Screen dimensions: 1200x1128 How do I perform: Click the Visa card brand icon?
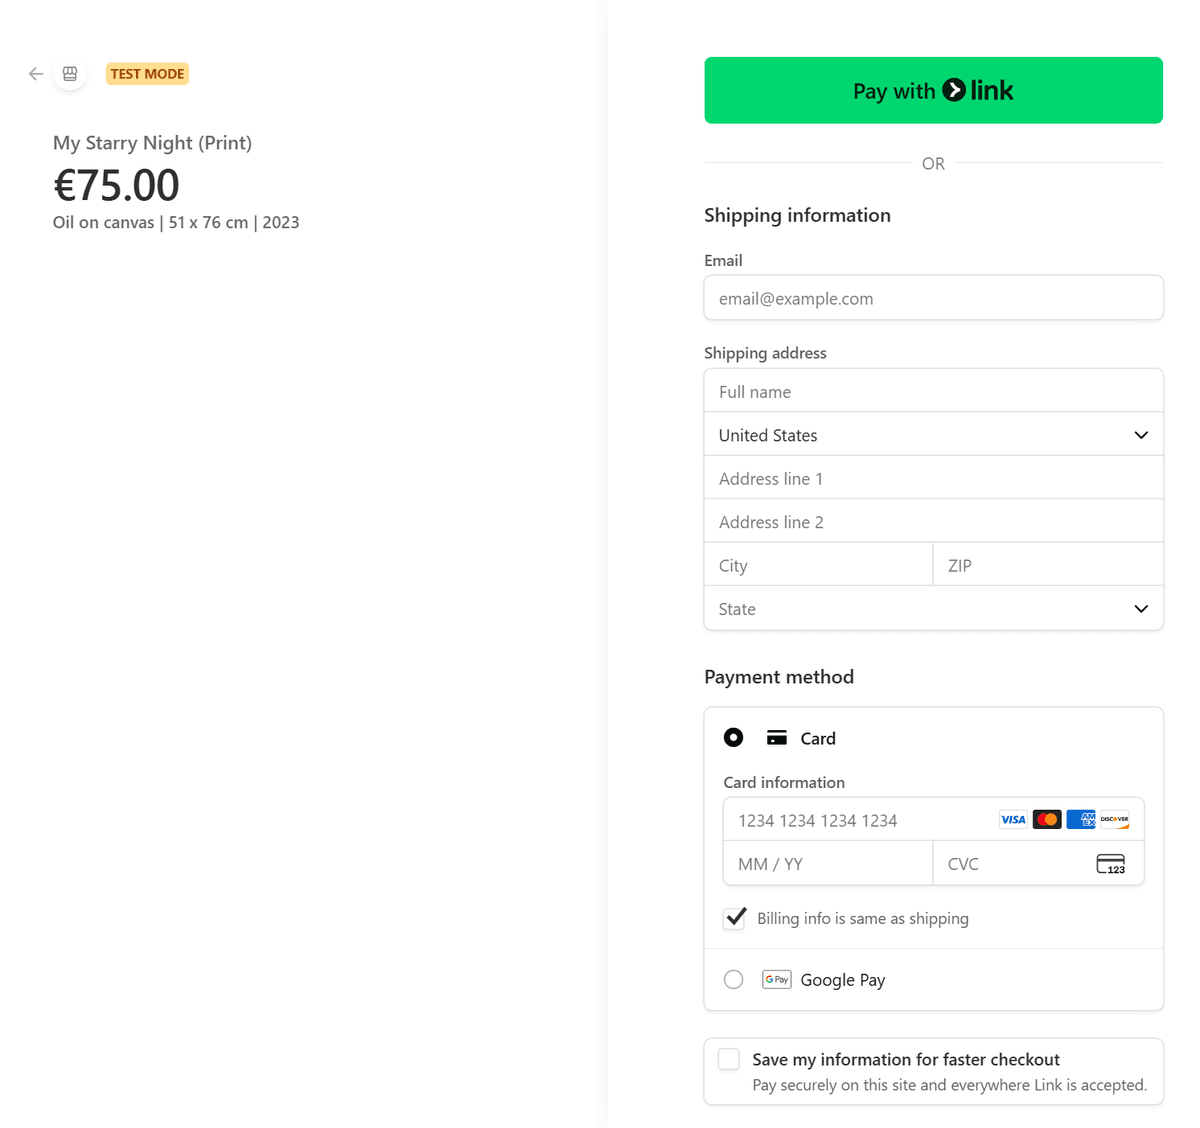click(x=1012, y=819)
